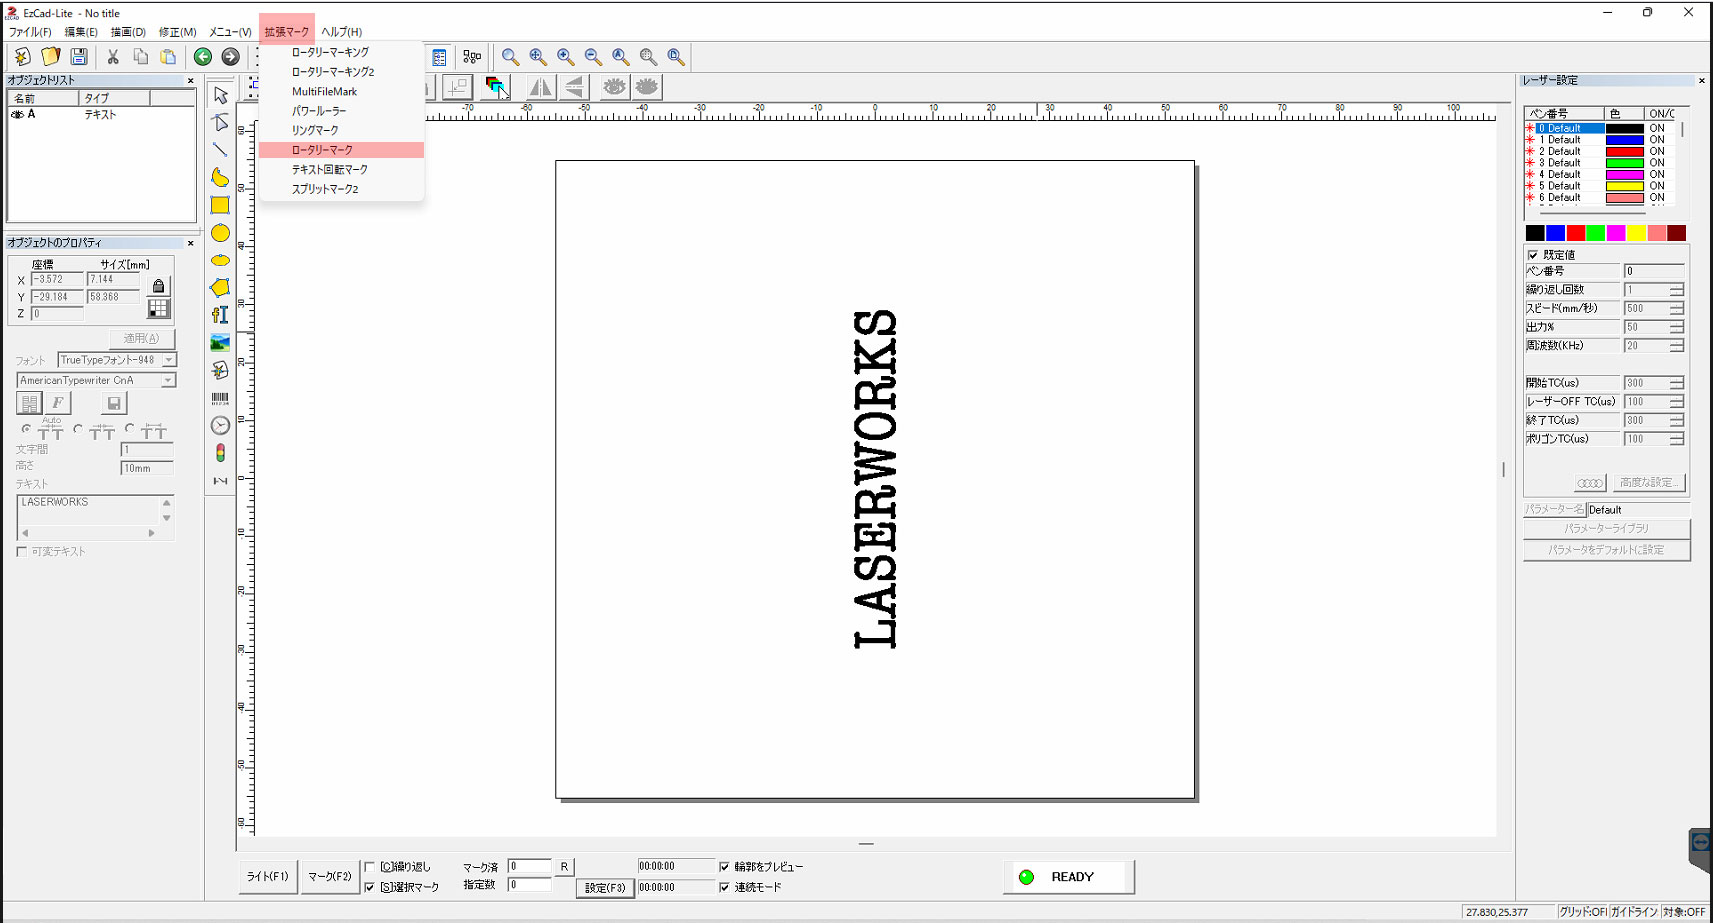This screenshot has width=1713, height=923.
Task: Select the vector file import tool
Action: click(x=220, y=370)
